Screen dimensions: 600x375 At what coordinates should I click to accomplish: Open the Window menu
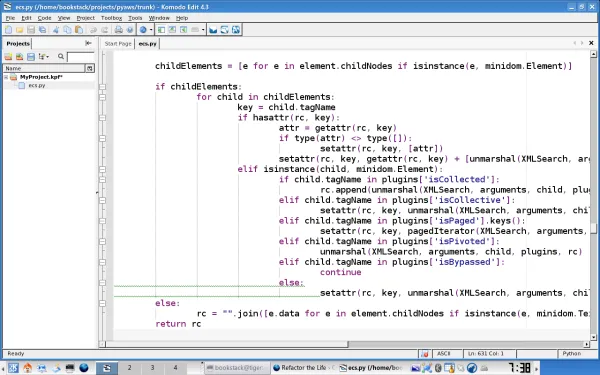click(159, 18)
